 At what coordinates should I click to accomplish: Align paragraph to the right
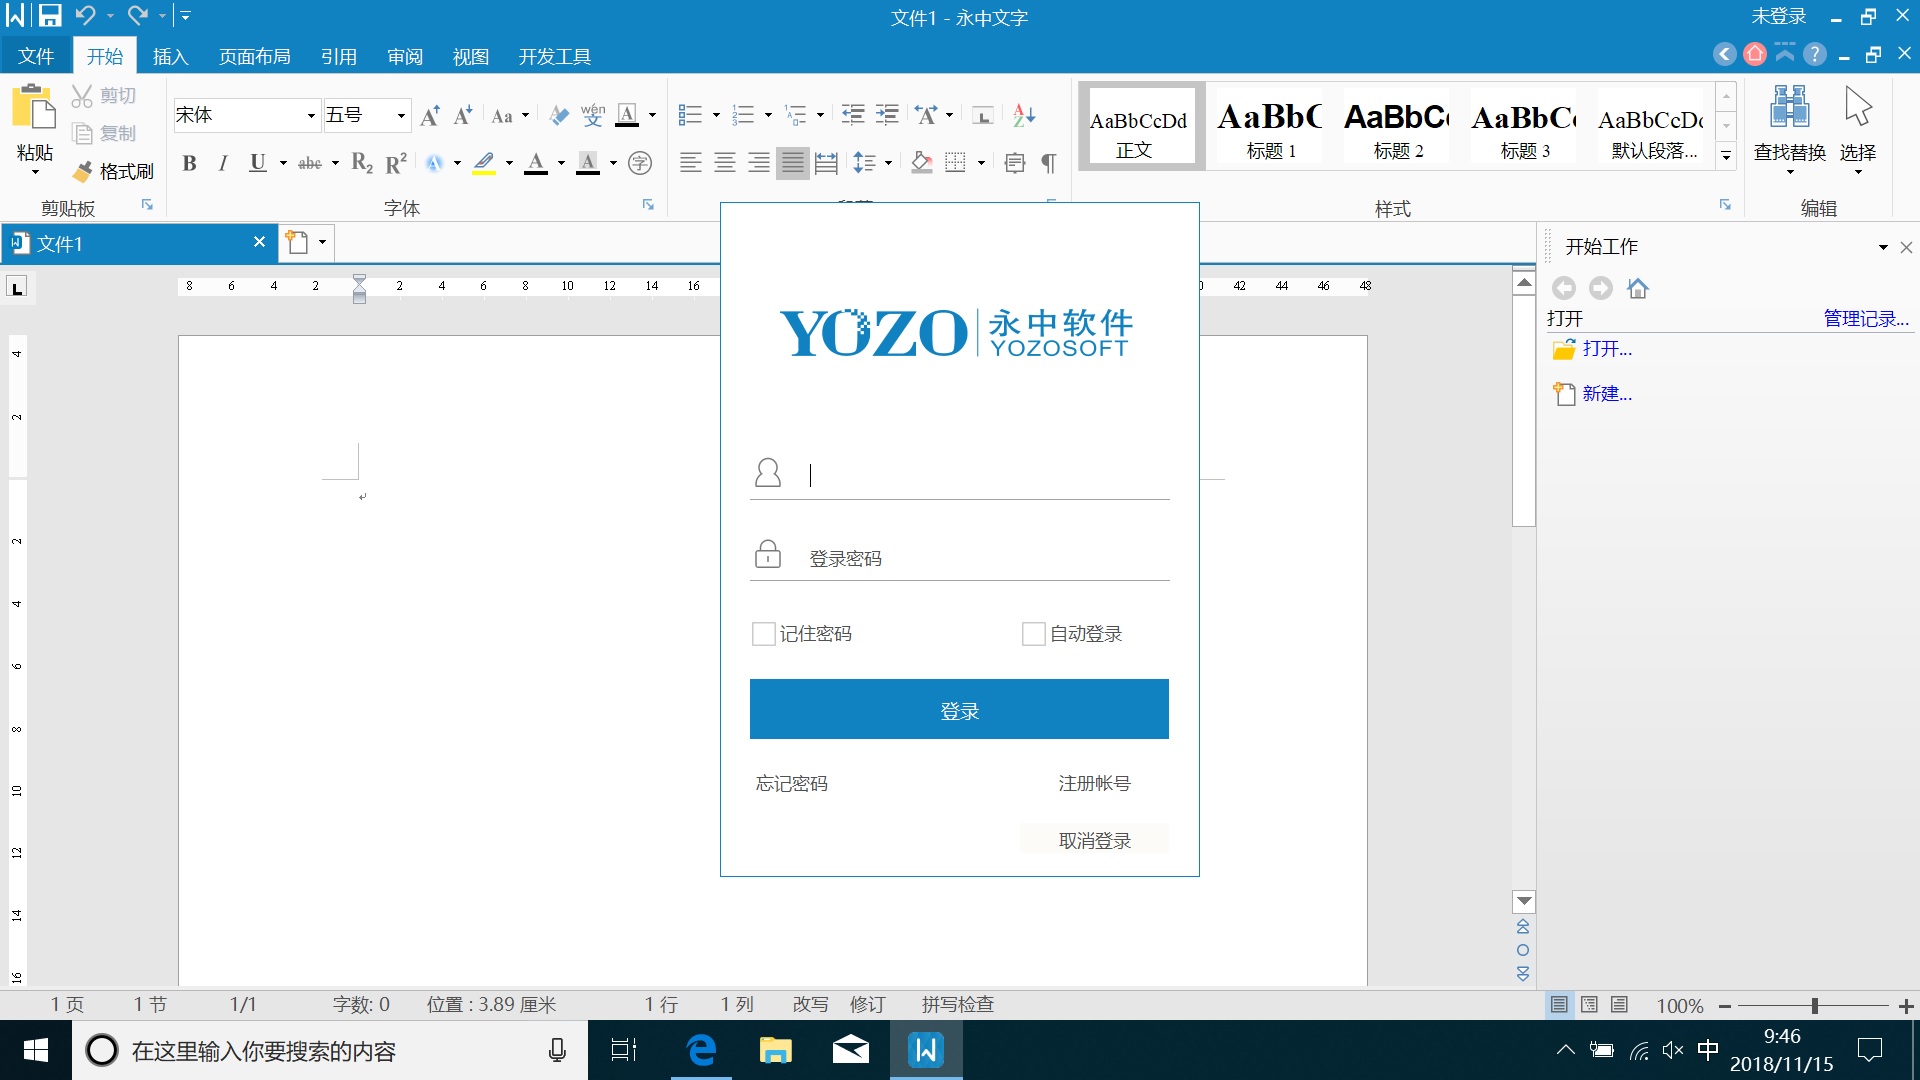click(x=758, y=163)
